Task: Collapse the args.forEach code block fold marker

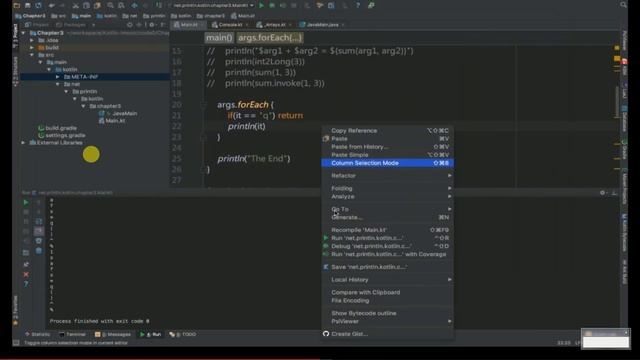Action: point(204,105)
